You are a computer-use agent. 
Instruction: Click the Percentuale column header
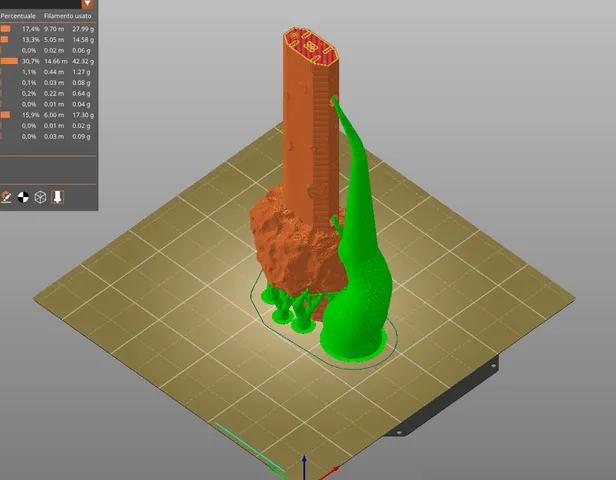18,16
